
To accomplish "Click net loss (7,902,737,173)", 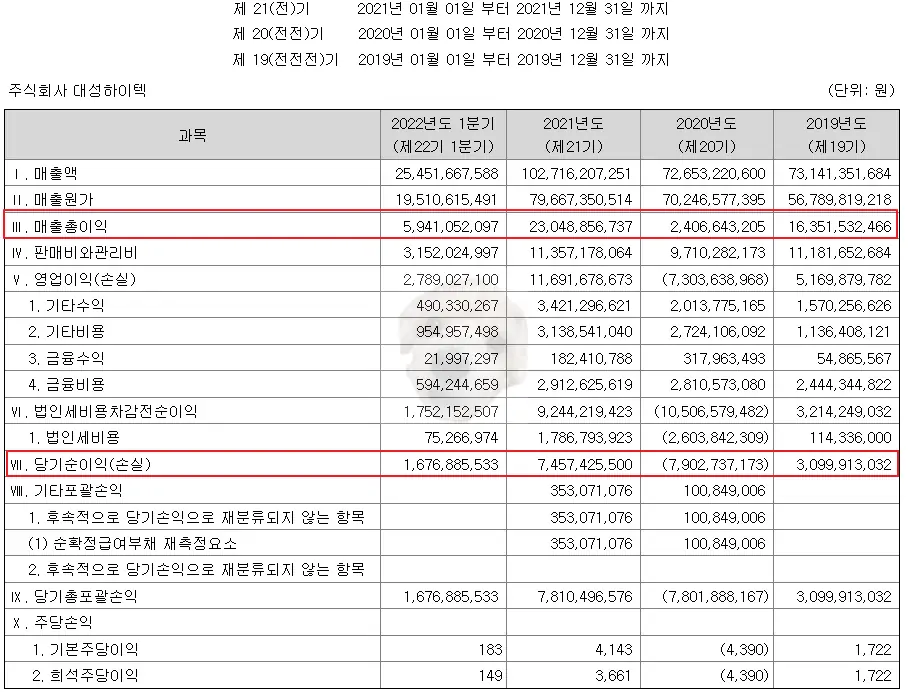I will [715, 464].
